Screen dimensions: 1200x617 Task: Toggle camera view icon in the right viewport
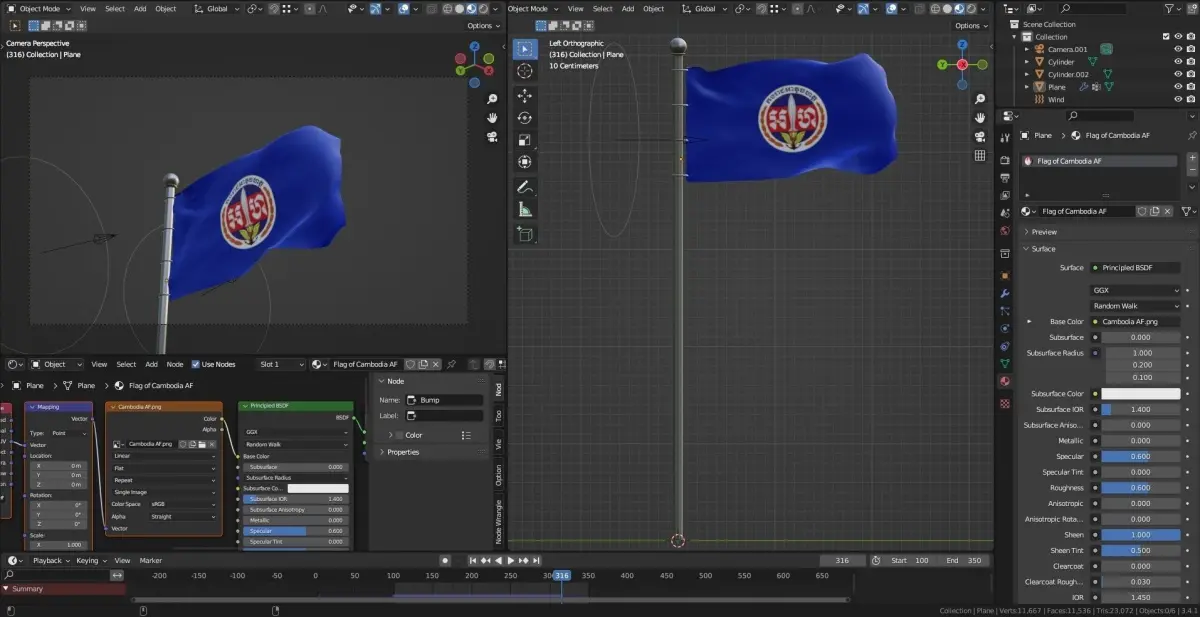tap(980, 137)
